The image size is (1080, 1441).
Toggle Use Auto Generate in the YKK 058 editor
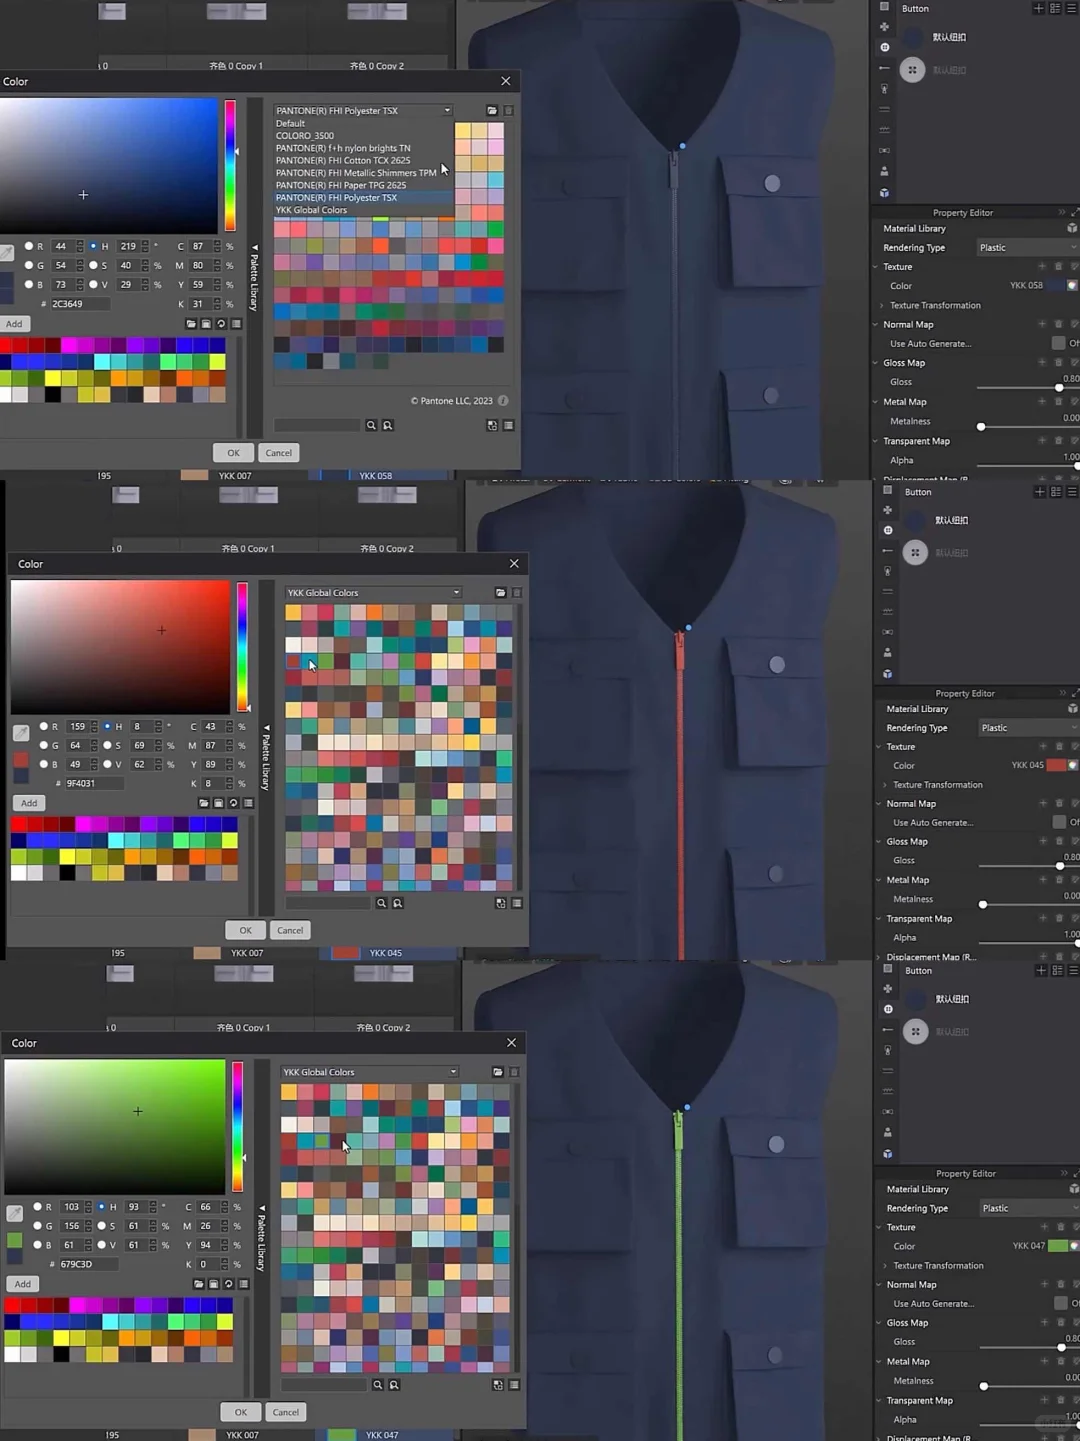pos(1058,343)
